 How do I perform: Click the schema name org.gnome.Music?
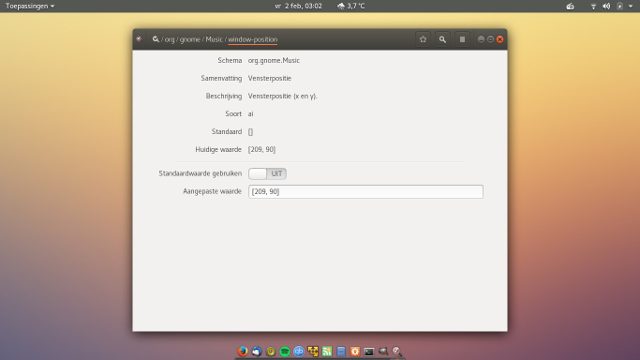(x=274, y=60)
